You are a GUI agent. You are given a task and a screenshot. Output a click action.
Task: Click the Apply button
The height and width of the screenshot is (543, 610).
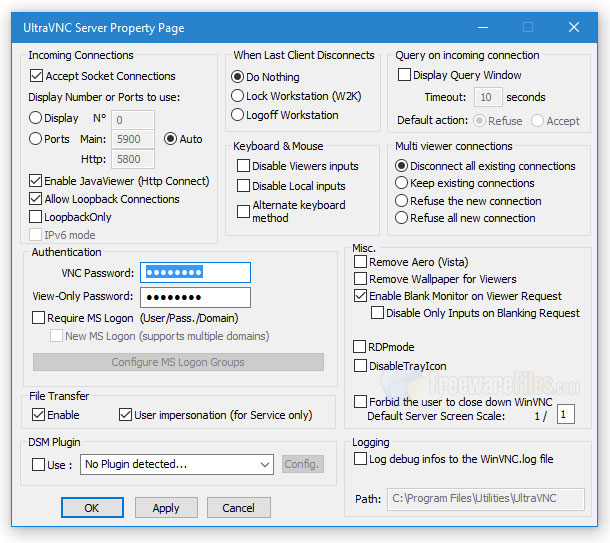pos(166,508)
